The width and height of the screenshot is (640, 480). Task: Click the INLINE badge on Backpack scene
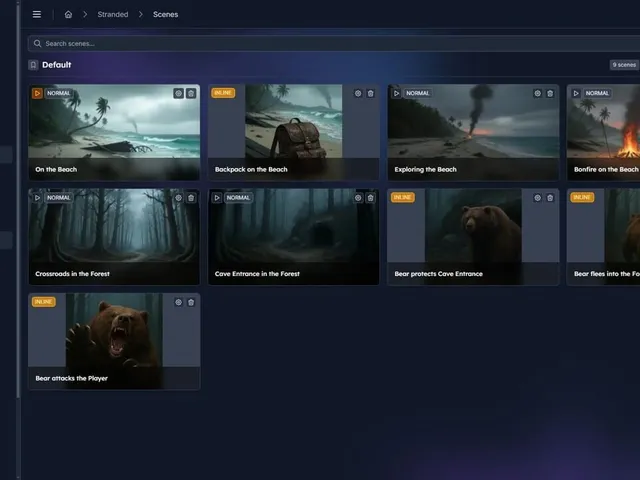[x=223, y=93]
